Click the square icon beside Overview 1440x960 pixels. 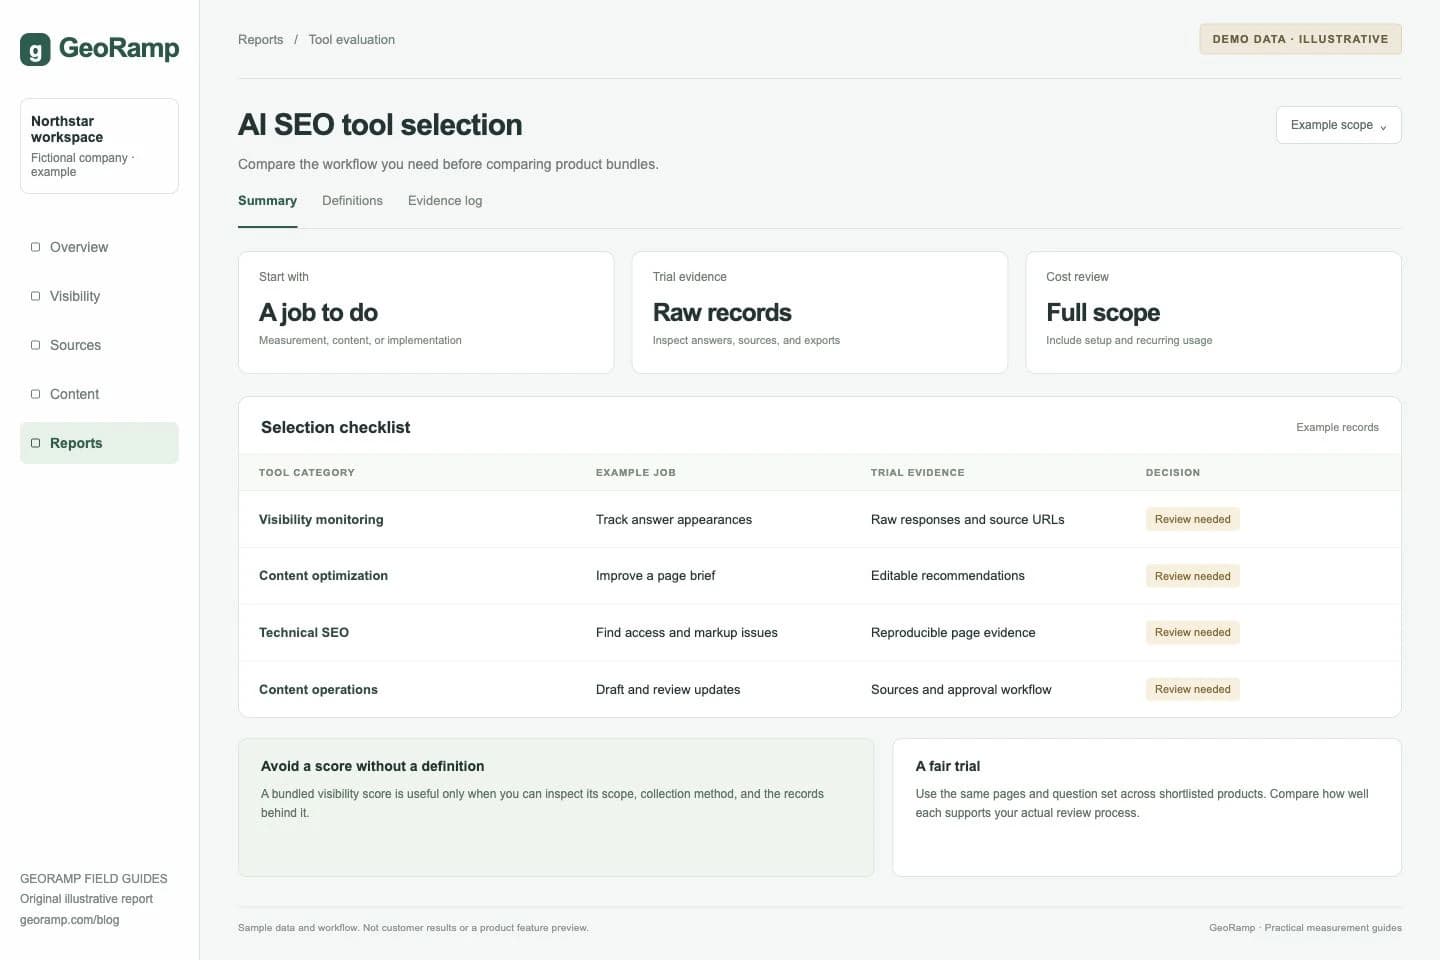tap(36, 247)
